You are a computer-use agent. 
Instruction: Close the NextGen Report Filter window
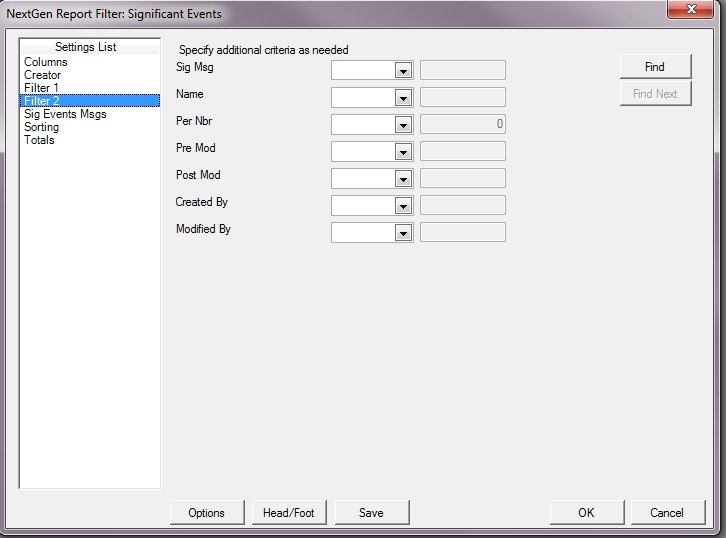coord(690,9)
